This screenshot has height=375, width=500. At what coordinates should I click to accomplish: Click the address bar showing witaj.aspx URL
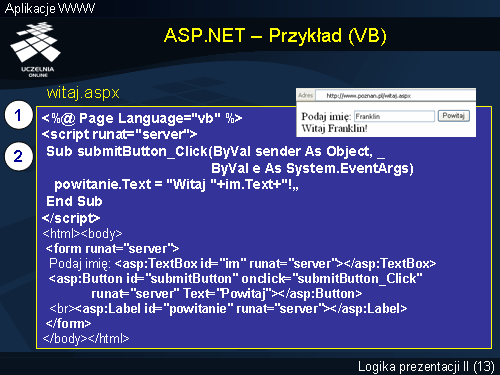coord(395,96)
